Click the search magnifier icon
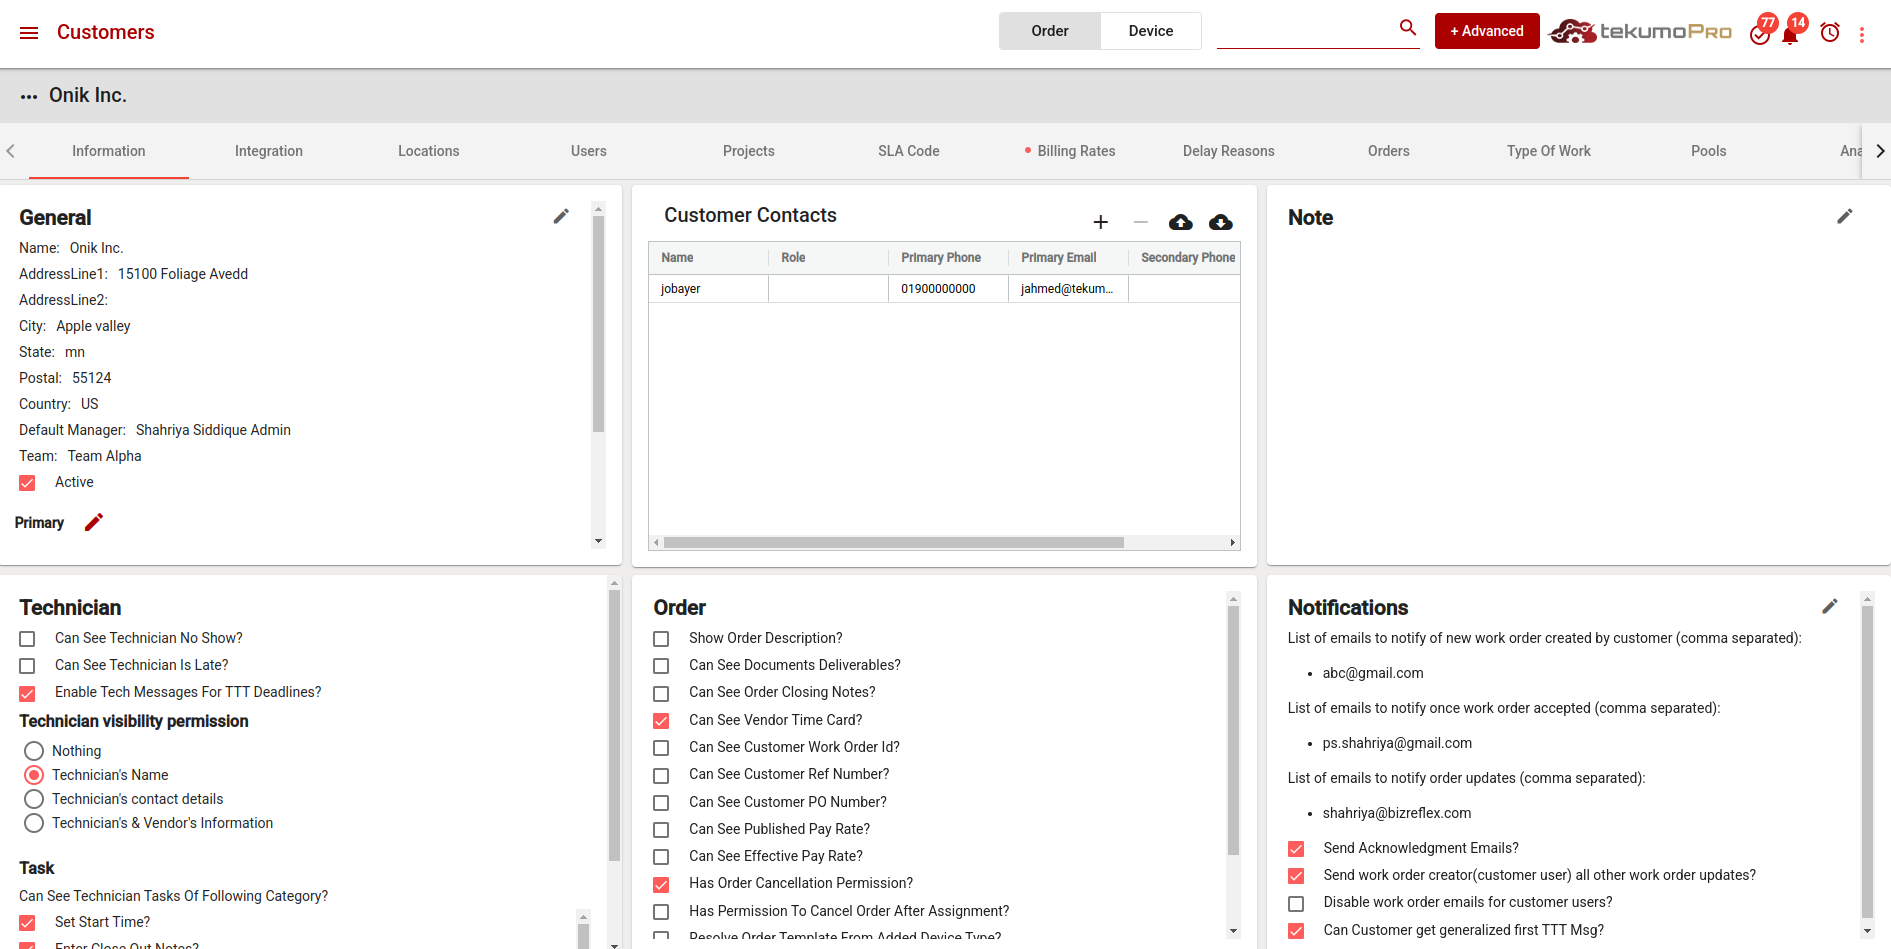Screen dimensions: 1891x949 (1407, 28)
